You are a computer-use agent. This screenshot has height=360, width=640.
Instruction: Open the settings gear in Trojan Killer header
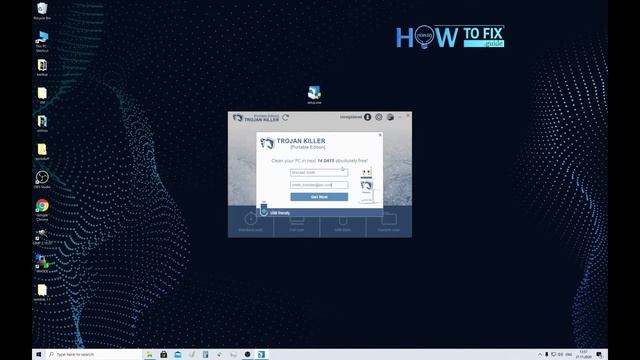click(x=379, y=117)
